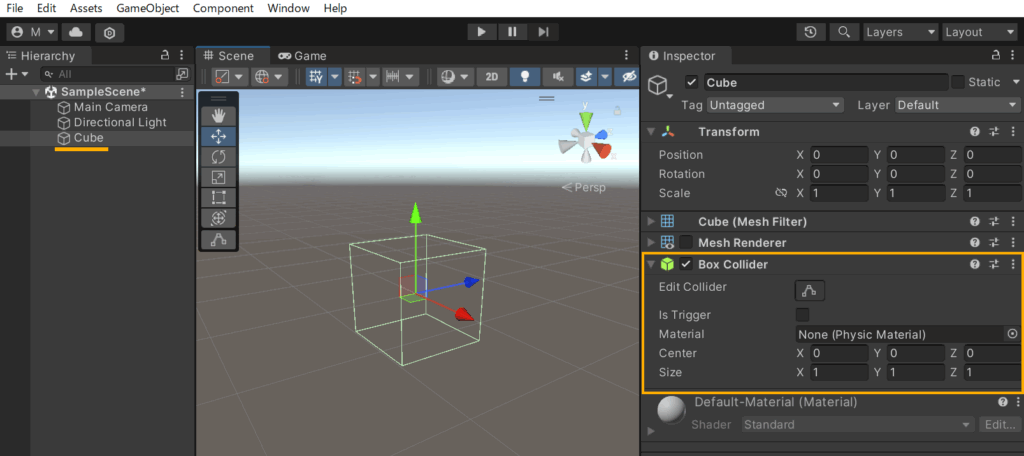The height and width of the screenshot is (456, 1024).
Task: Click the material Edit... button
Action: coord(999,425)
